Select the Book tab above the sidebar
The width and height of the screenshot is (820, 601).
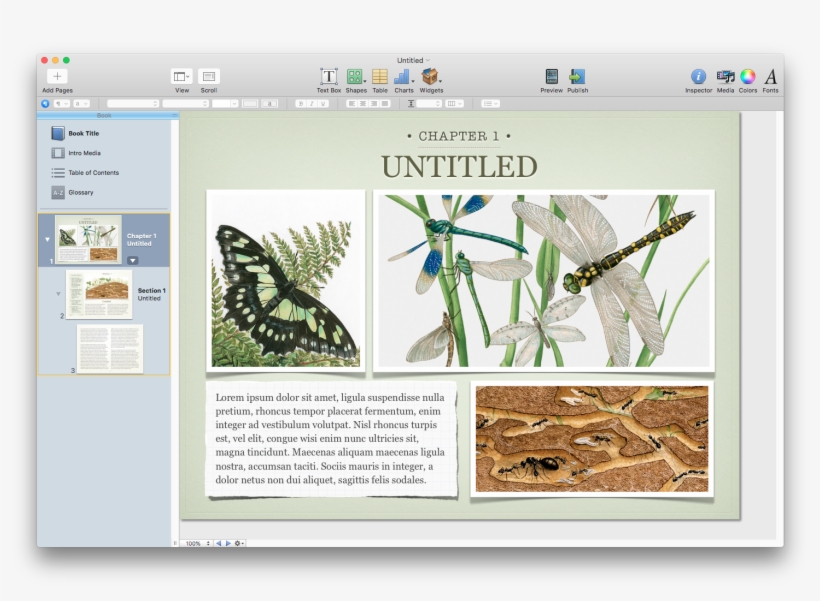(x=104, y=113)
